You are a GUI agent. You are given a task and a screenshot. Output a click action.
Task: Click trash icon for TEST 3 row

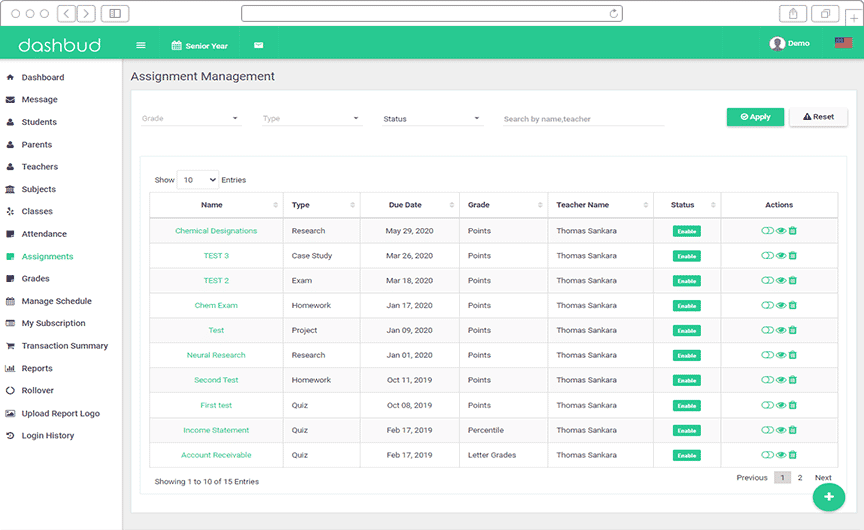click(x=793, y=256)
